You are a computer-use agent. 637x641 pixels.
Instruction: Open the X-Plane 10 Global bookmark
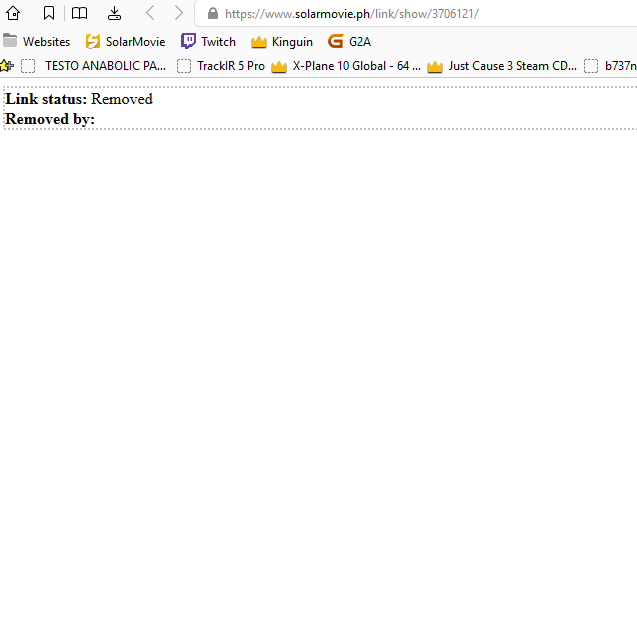coord(346,66)
